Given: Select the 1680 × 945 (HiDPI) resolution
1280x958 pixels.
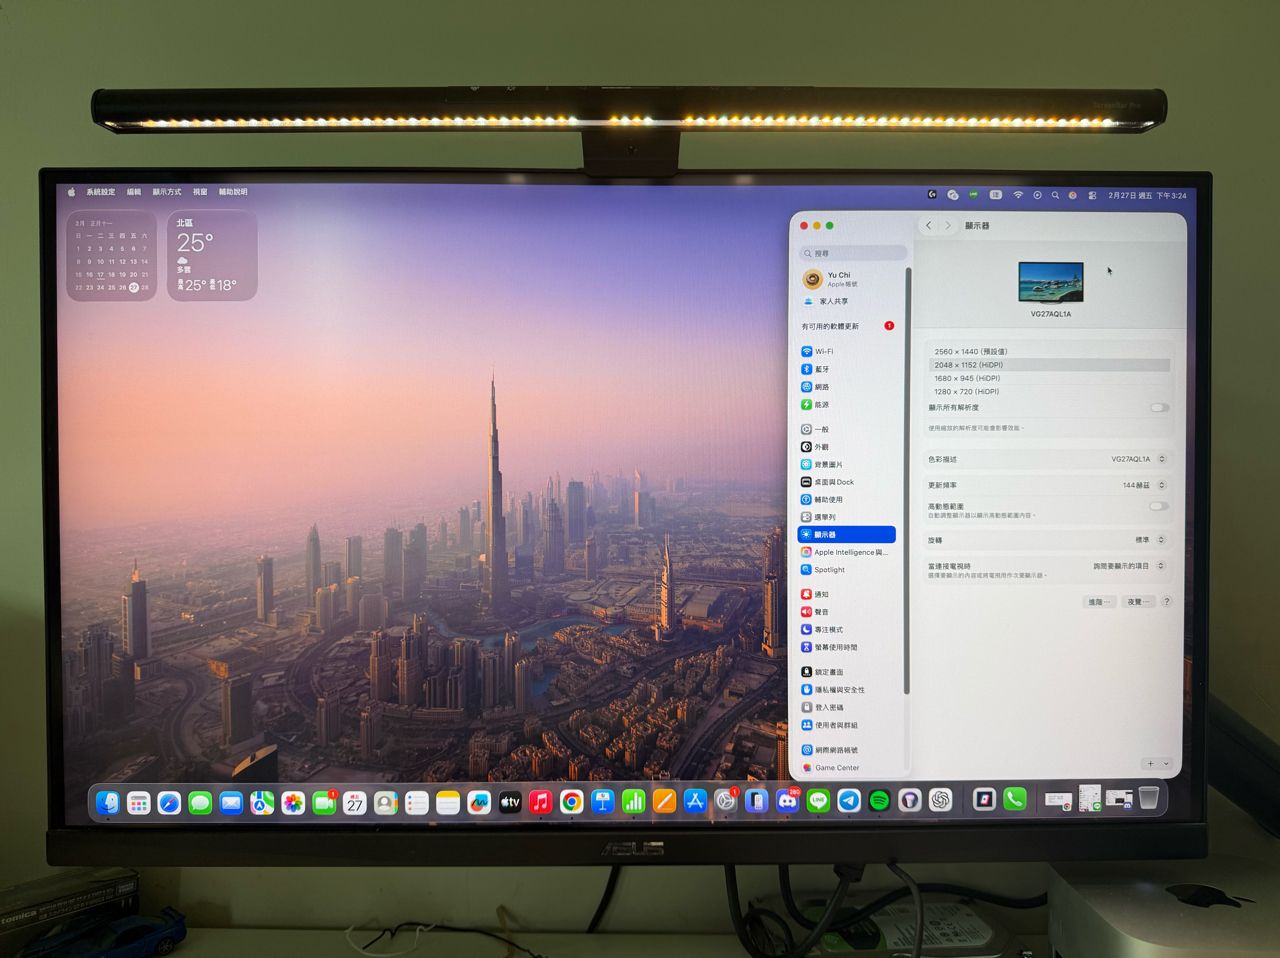Looking at the screenshot, I should (x=967, y=379).
